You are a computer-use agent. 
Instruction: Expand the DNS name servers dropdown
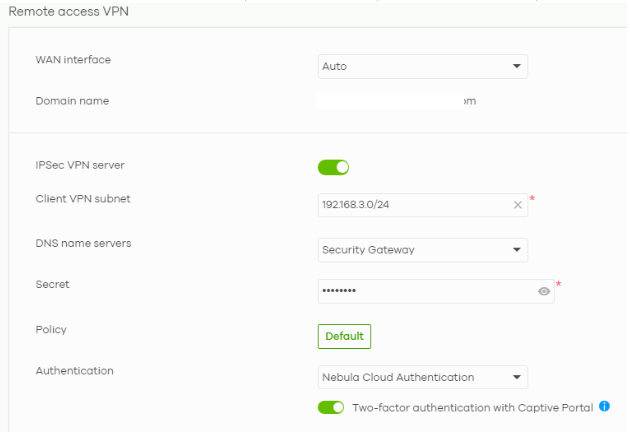[x=422, y=249]
